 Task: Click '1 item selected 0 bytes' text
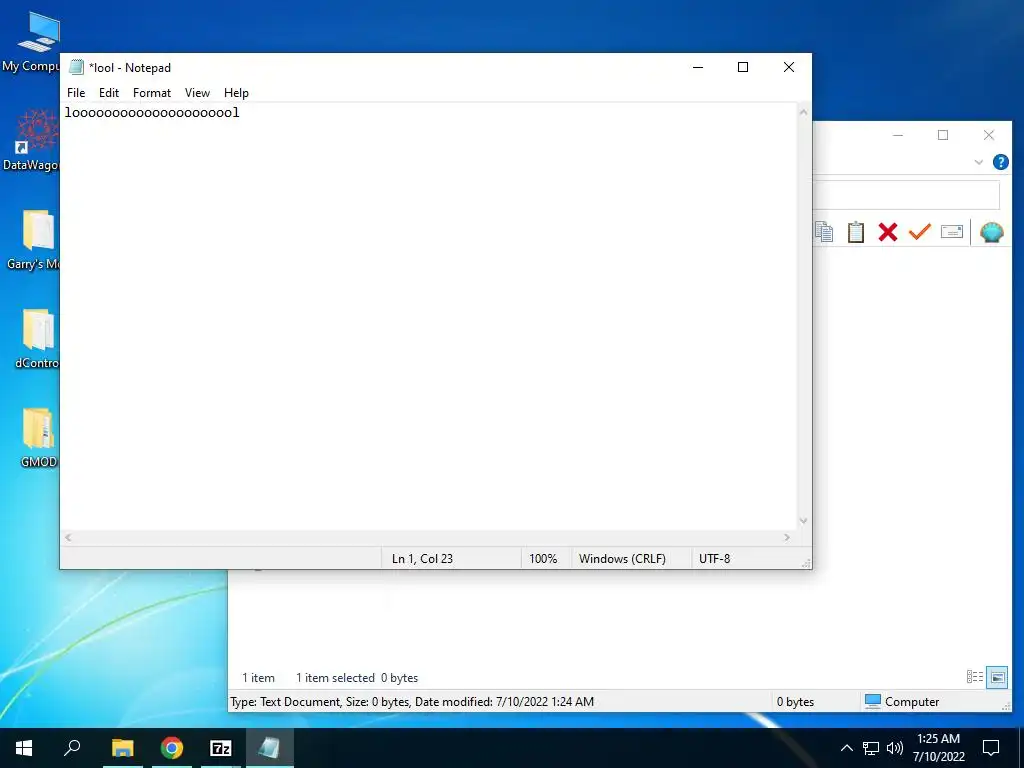point(357,678)
